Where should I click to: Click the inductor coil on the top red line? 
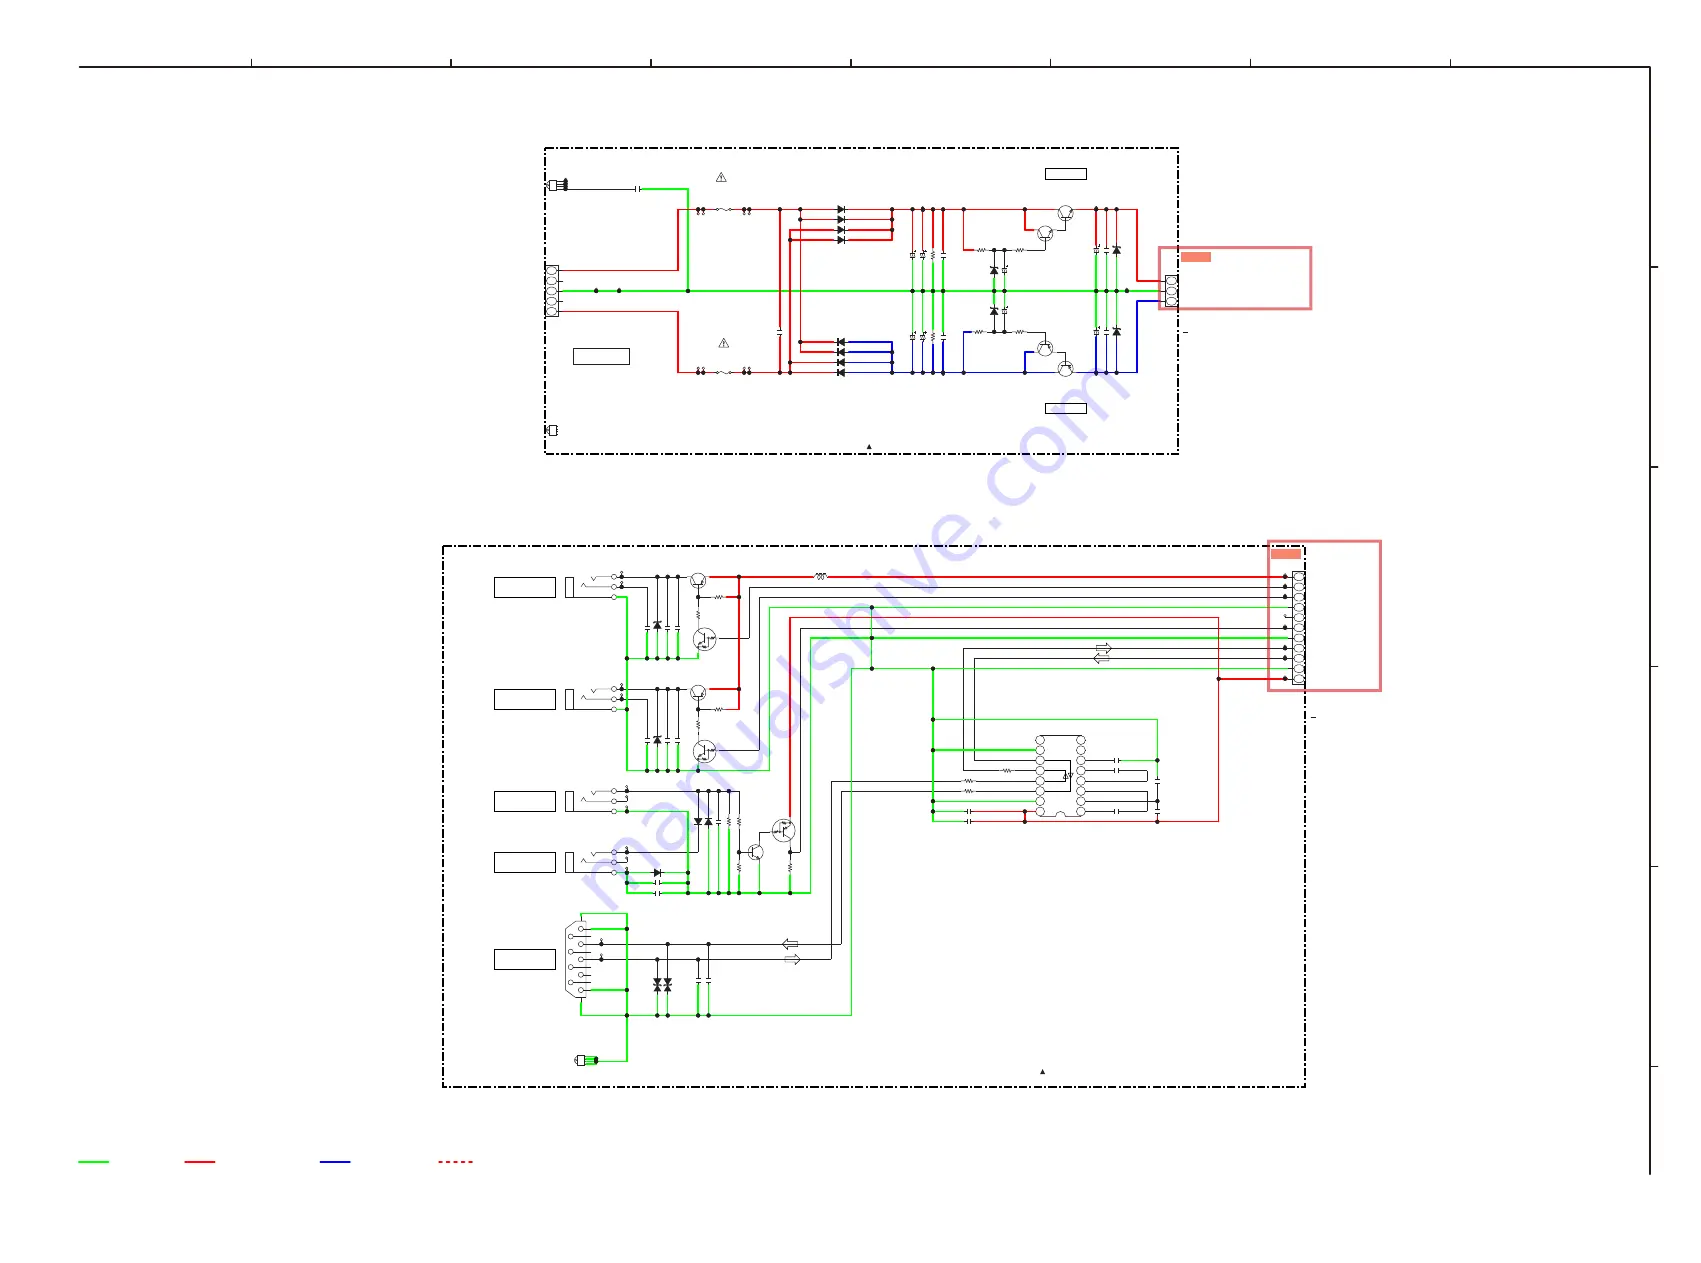click(821, 576)
